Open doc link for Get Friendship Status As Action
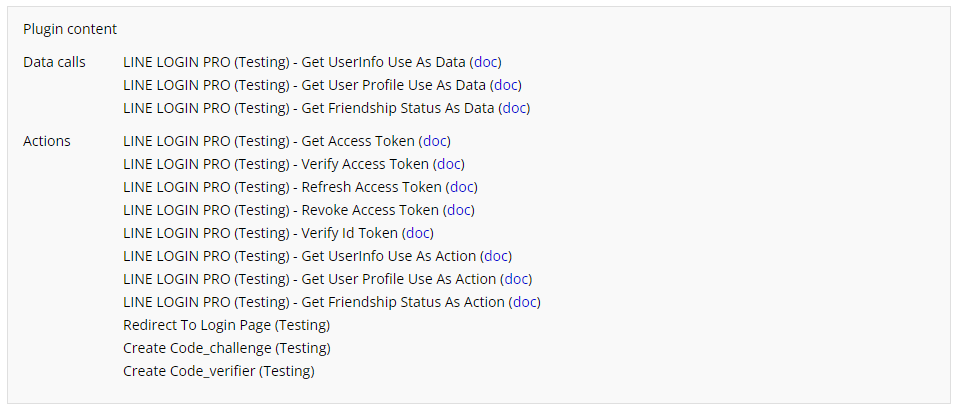Screen dimensions: 957x408 526,302
